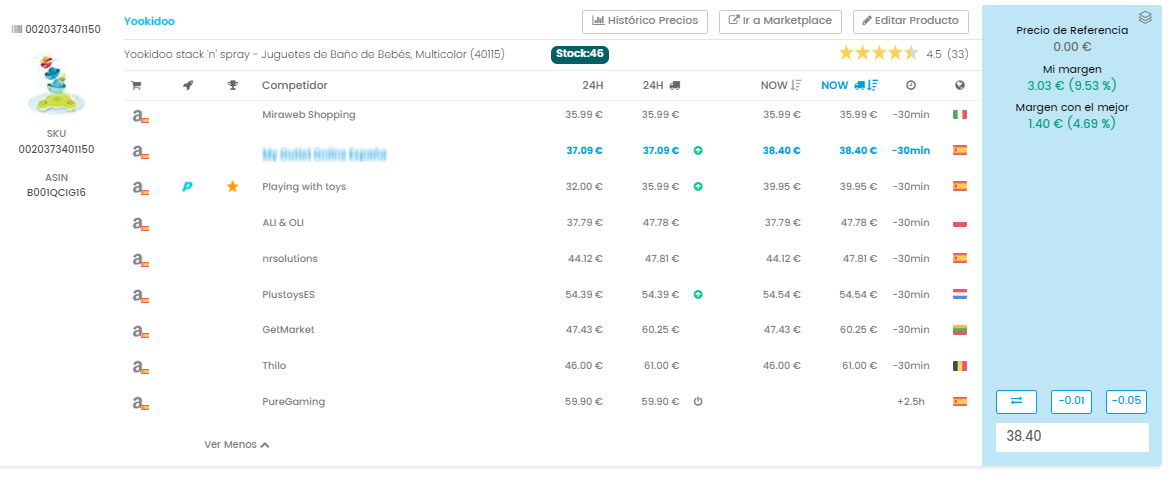The width and height of the screenshot is (1171, 477).
Task: Collapse list with Ver Menos
Action: pyautogui.click(x=237, y=444)
